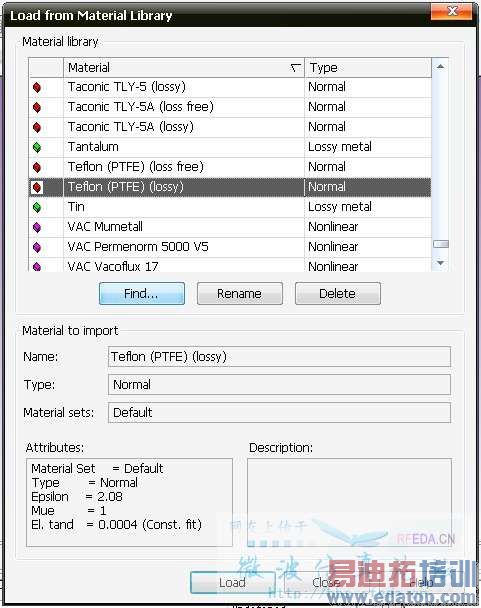Click the Type column header
481x608 pixels.
[x=368, y=68]
